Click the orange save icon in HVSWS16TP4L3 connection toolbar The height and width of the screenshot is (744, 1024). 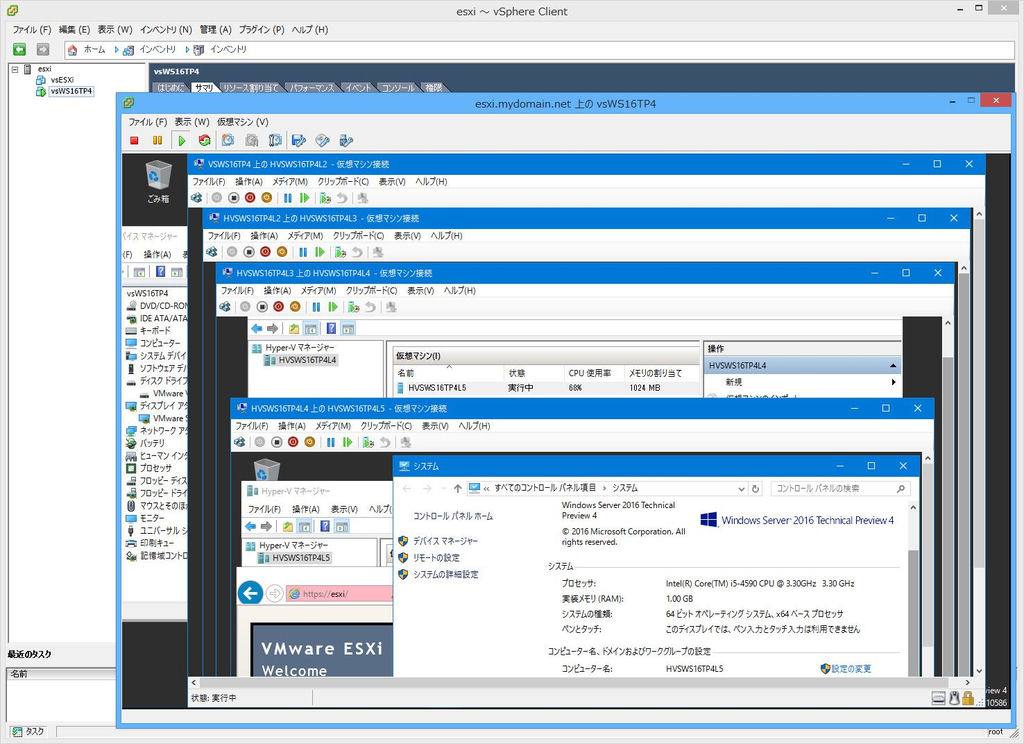pyautogui.click(x=281, y=252)
